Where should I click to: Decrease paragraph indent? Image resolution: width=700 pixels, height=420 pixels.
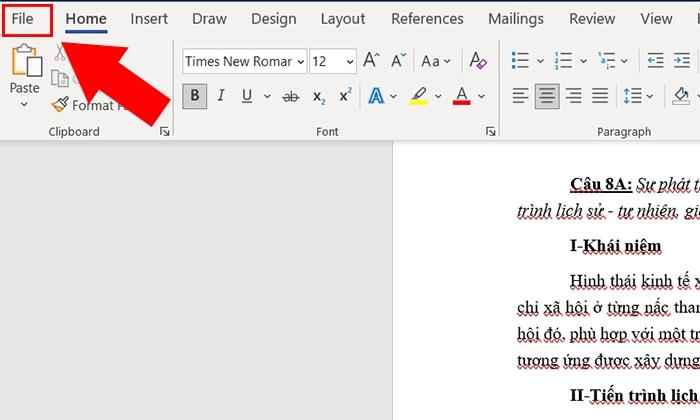click(x=655, y=60)
